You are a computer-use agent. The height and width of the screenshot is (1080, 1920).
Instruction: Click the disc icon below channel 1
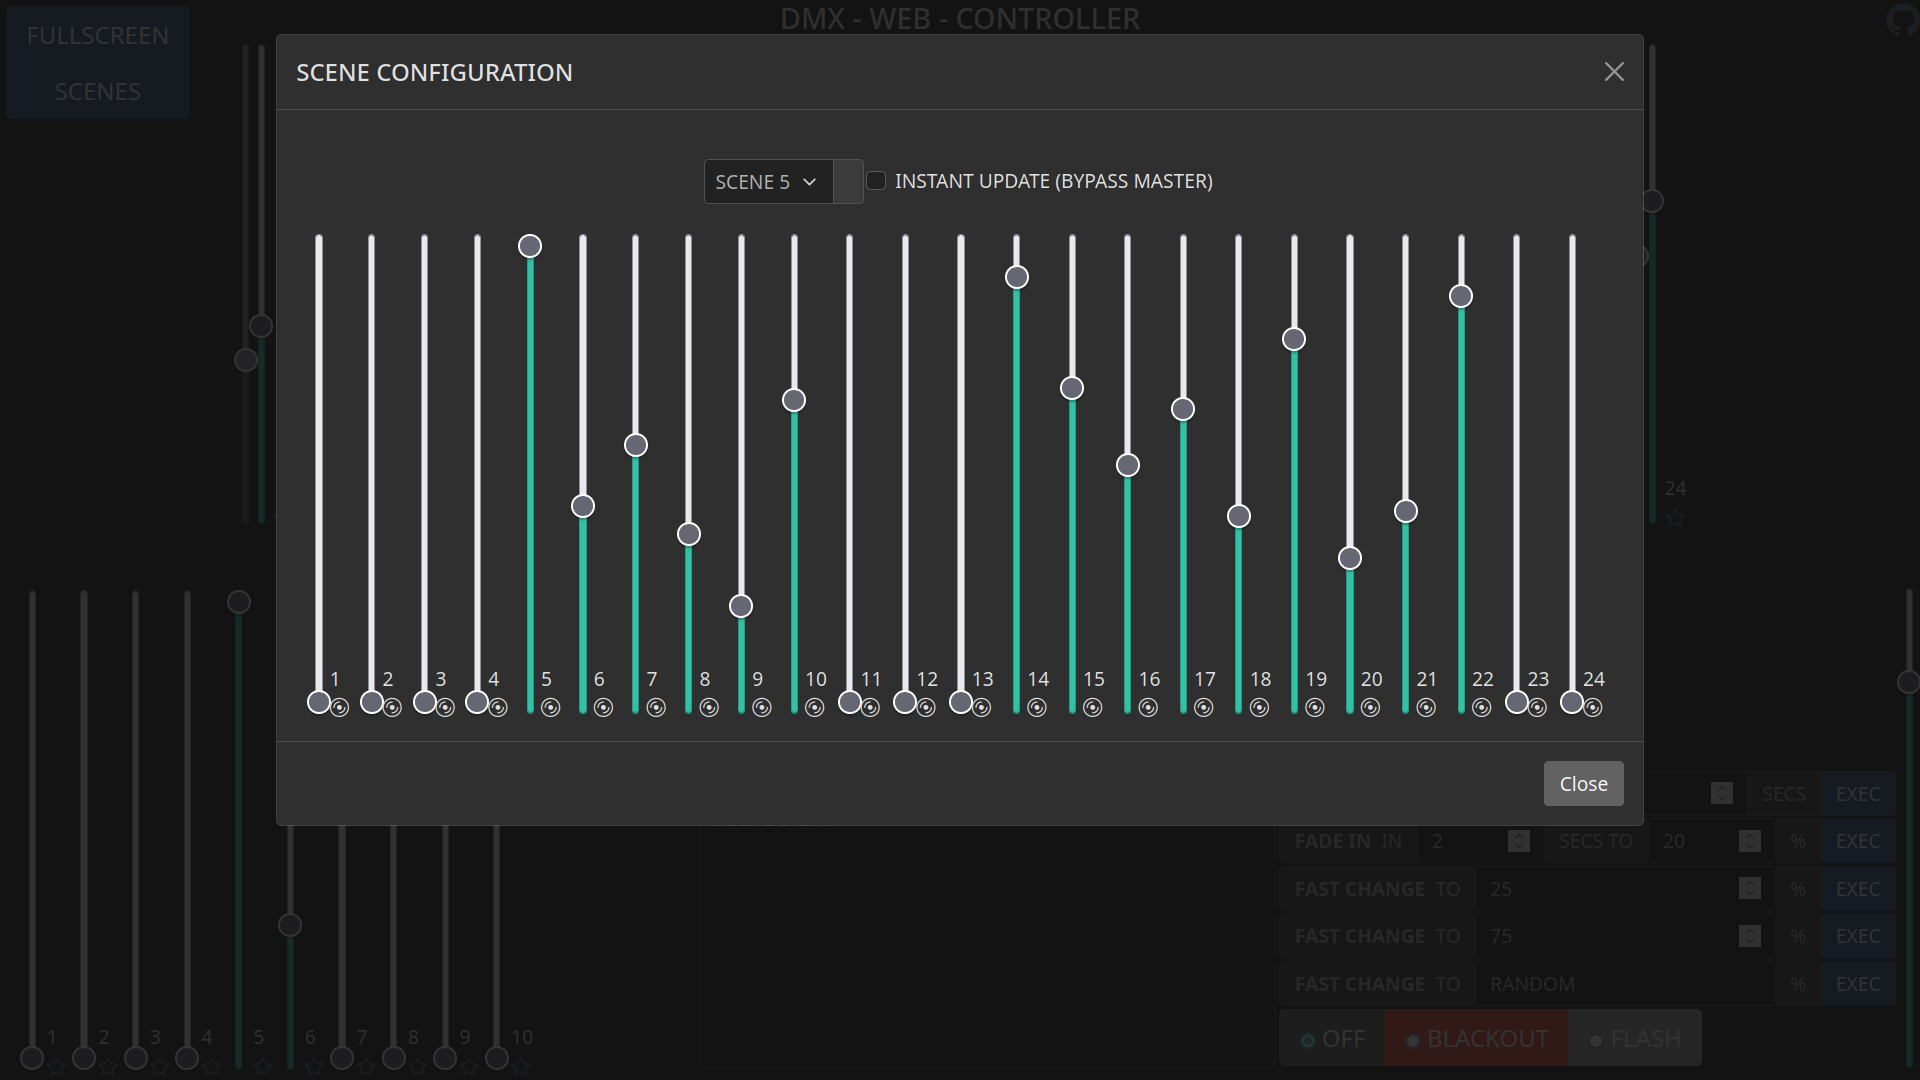[x=340, y=708]
